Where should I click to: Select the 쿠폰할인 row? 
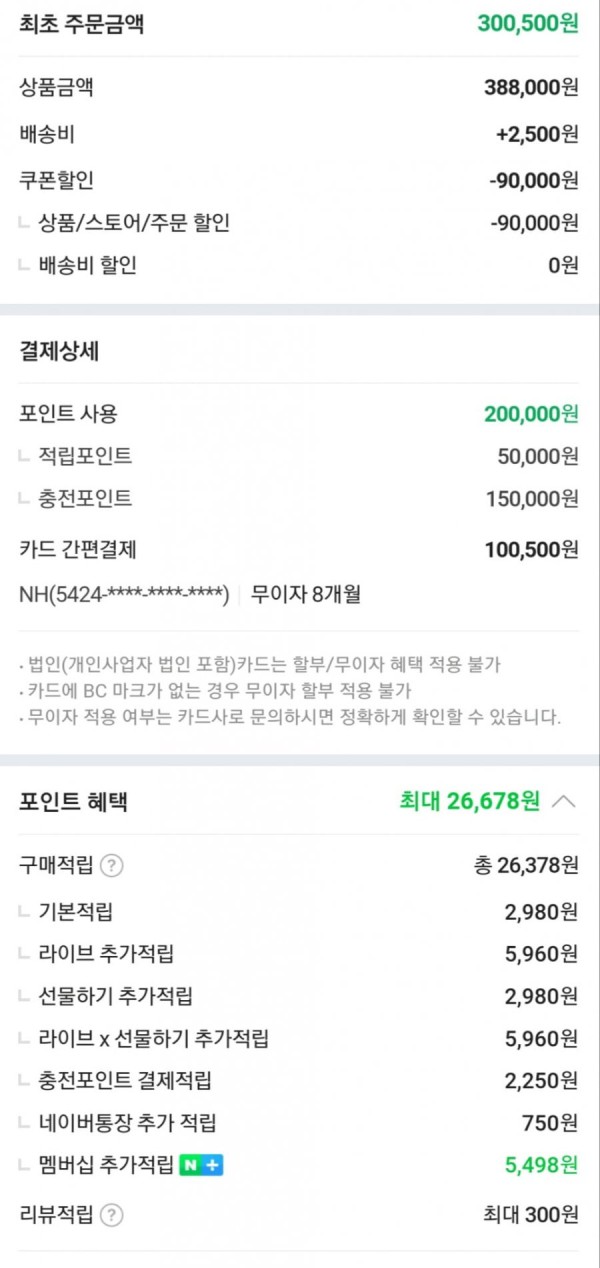tap(299, 181)
